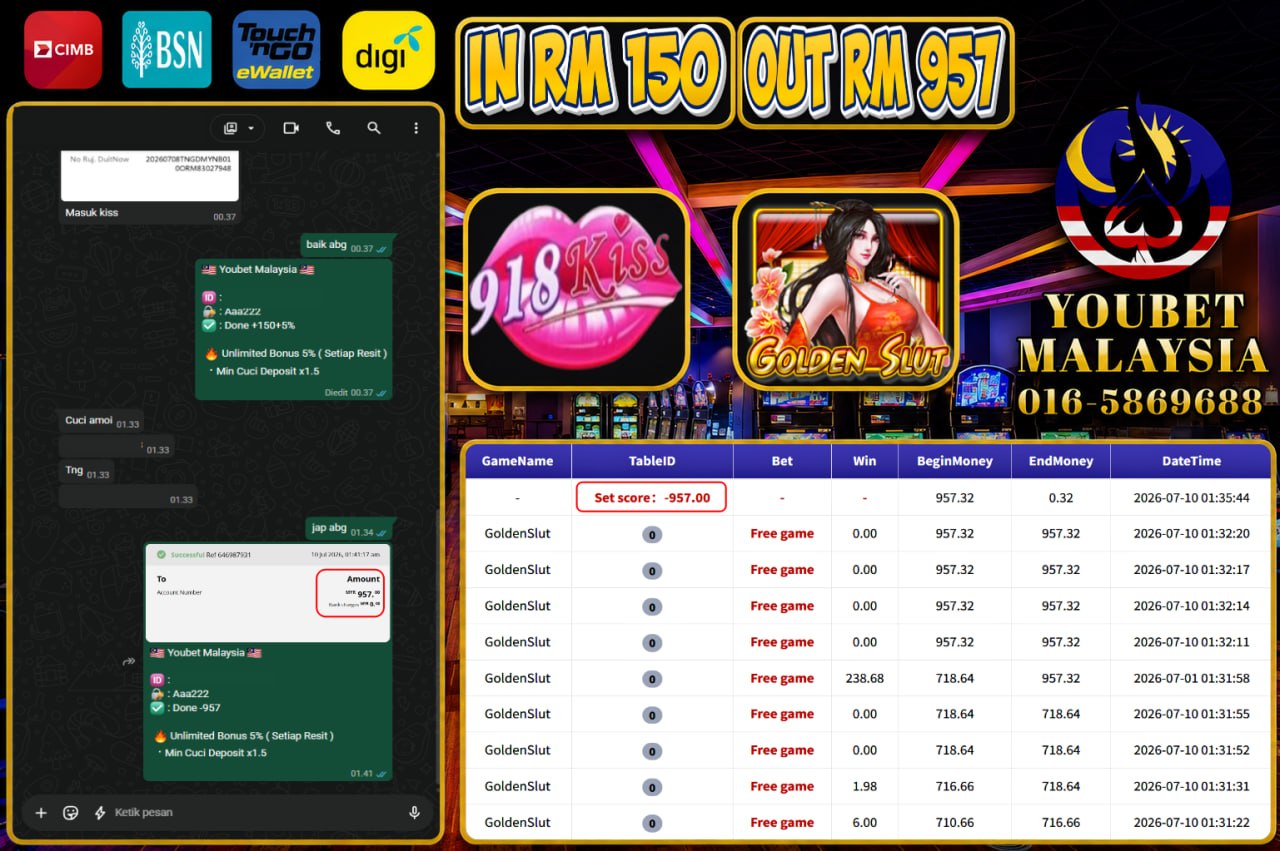1280x851 pixels.
Task: Click the 'Done -957' message line
Action: pyautogui.click(x=185, y=707)
